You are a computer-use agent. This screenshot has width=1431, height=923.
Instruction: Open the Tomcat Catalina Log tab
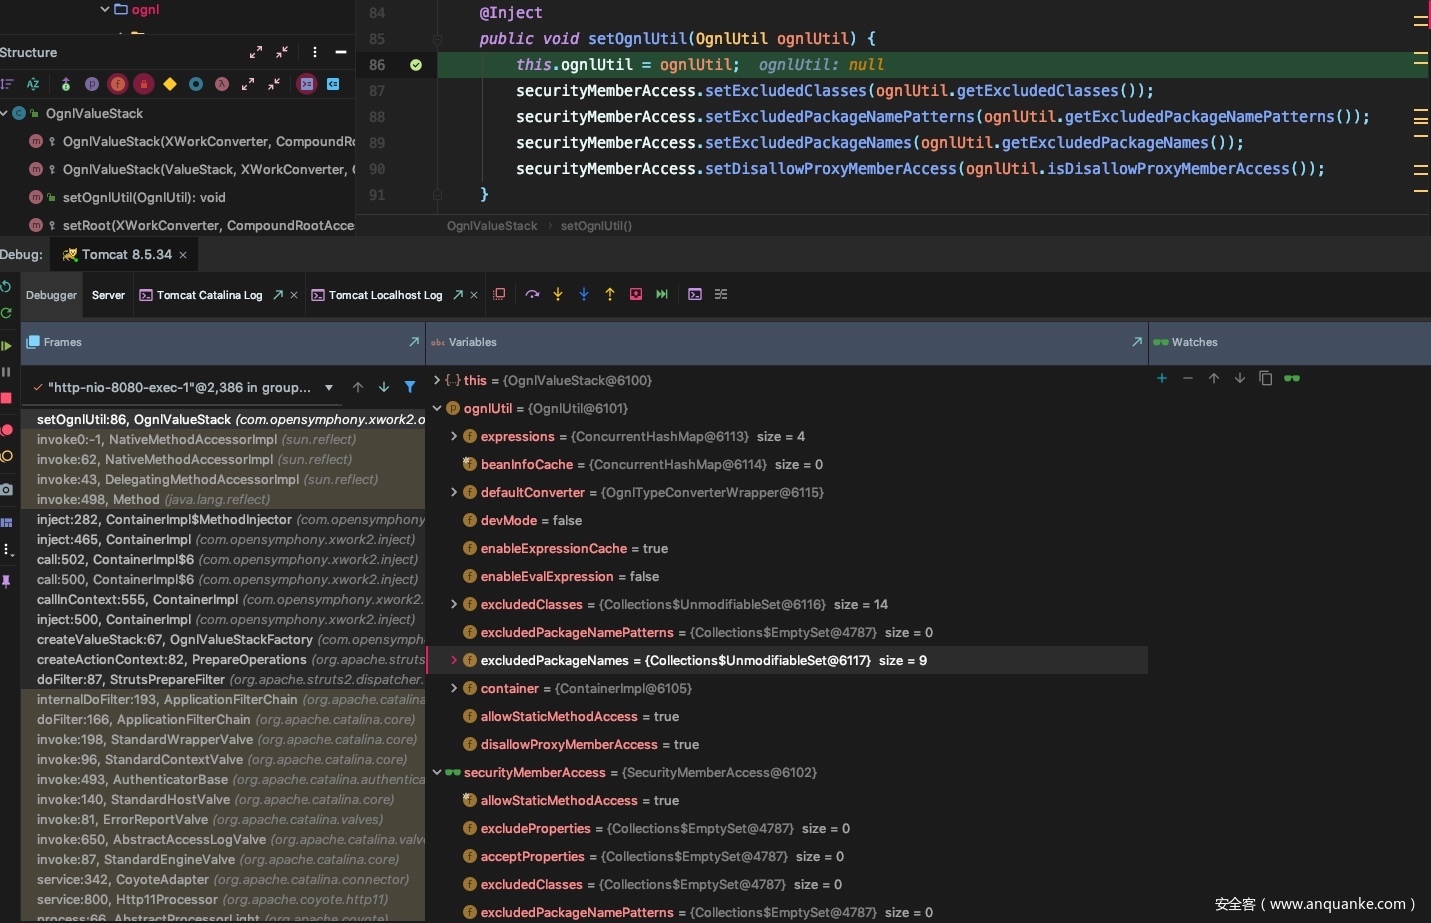pyautogui.click(x=209, y=295)
